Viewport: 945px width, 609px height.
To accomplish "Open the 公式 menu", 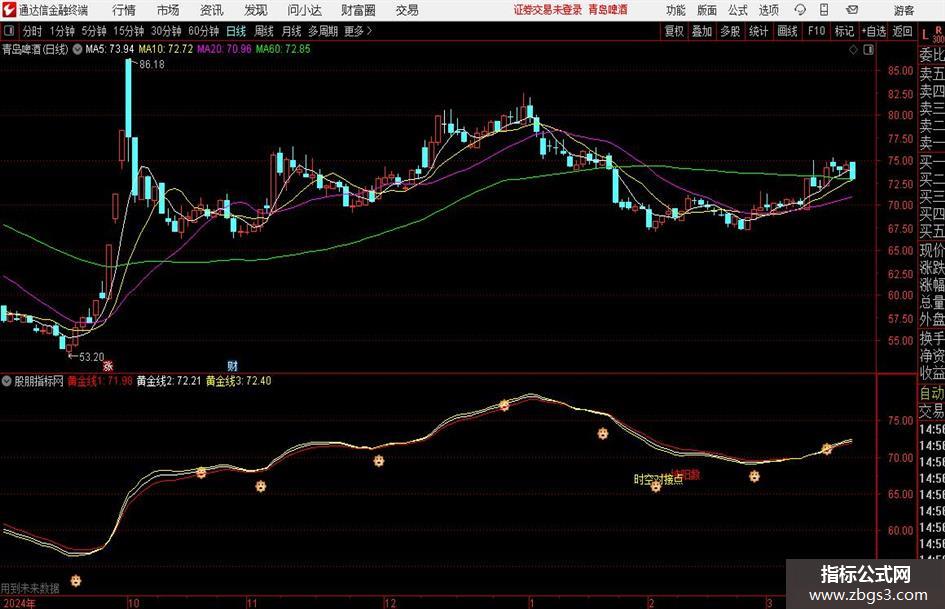I will (738, 10).
